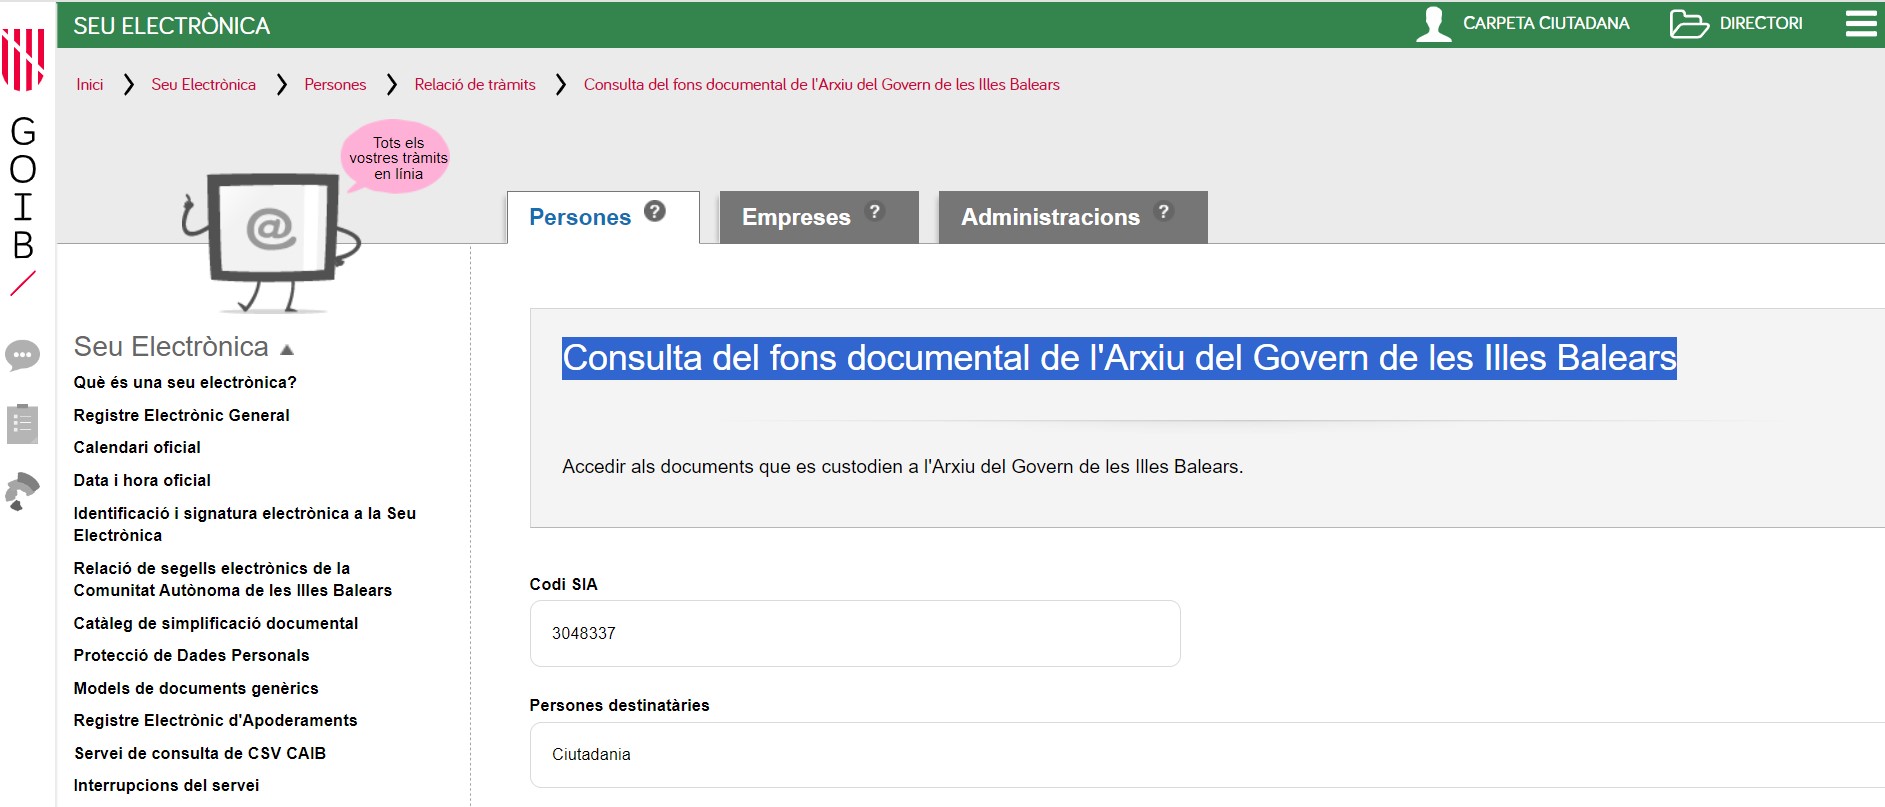Screen dimensions: 1885x807
Task: Click the computer mascot illustration
Action: point(270,240)
